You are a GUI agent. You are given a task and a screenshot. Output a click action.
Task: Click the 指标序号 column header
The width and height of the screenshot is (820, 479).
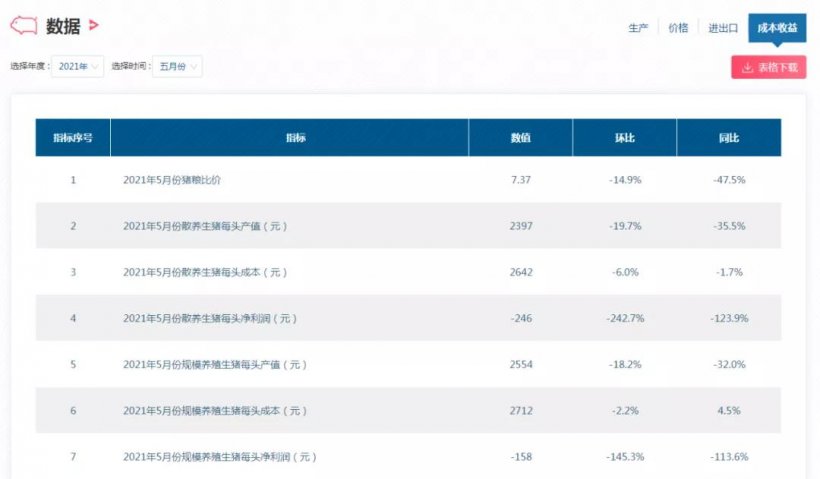pyautogui.click(x=73, y=138)
